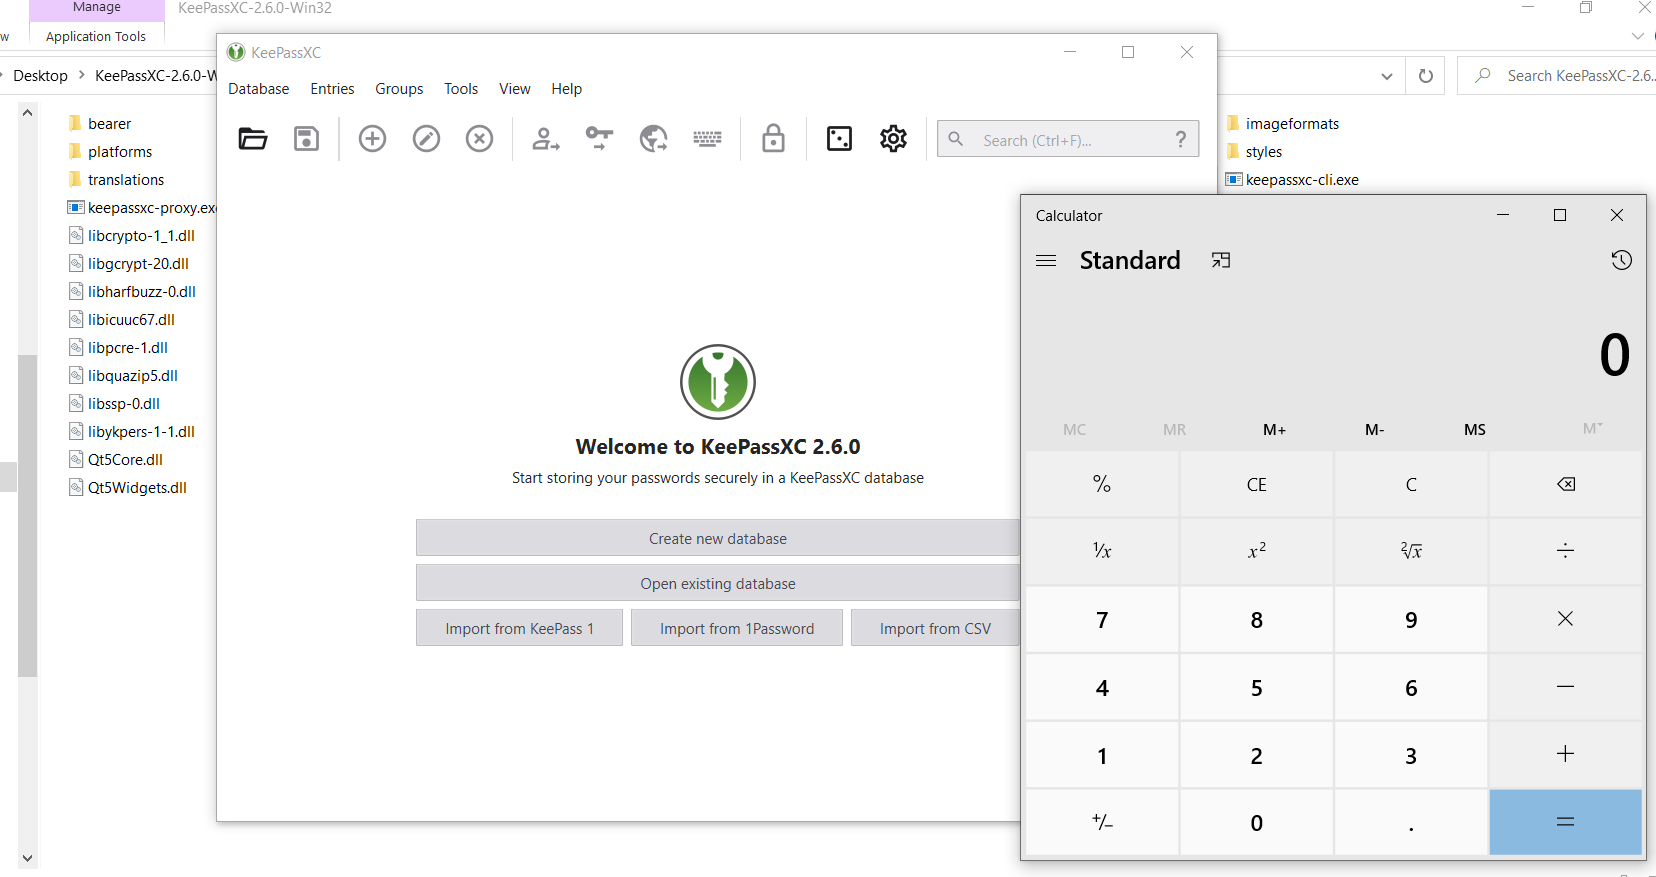Refresh the Explorer folder view
This screenshot has height=877, width=1656.
[x=1425, y=76]
